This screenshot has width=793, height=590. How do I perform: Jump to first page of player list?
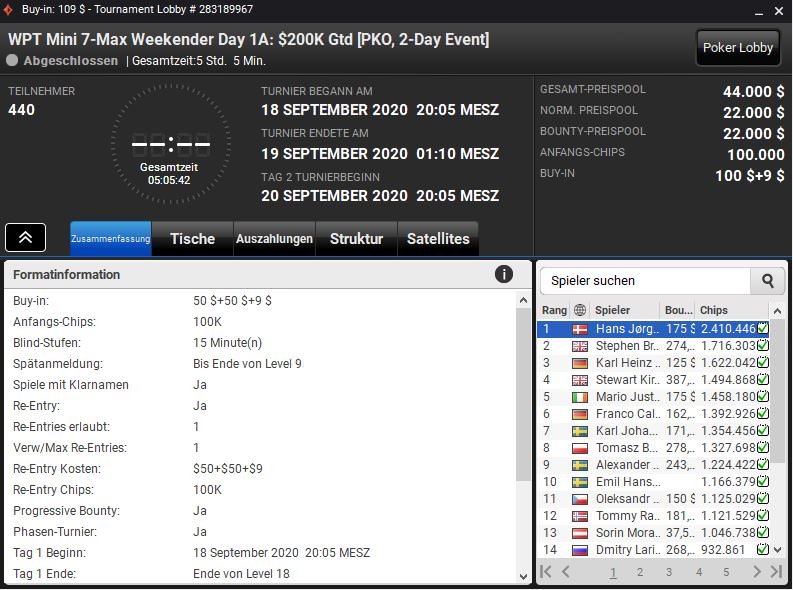point(546,572)
